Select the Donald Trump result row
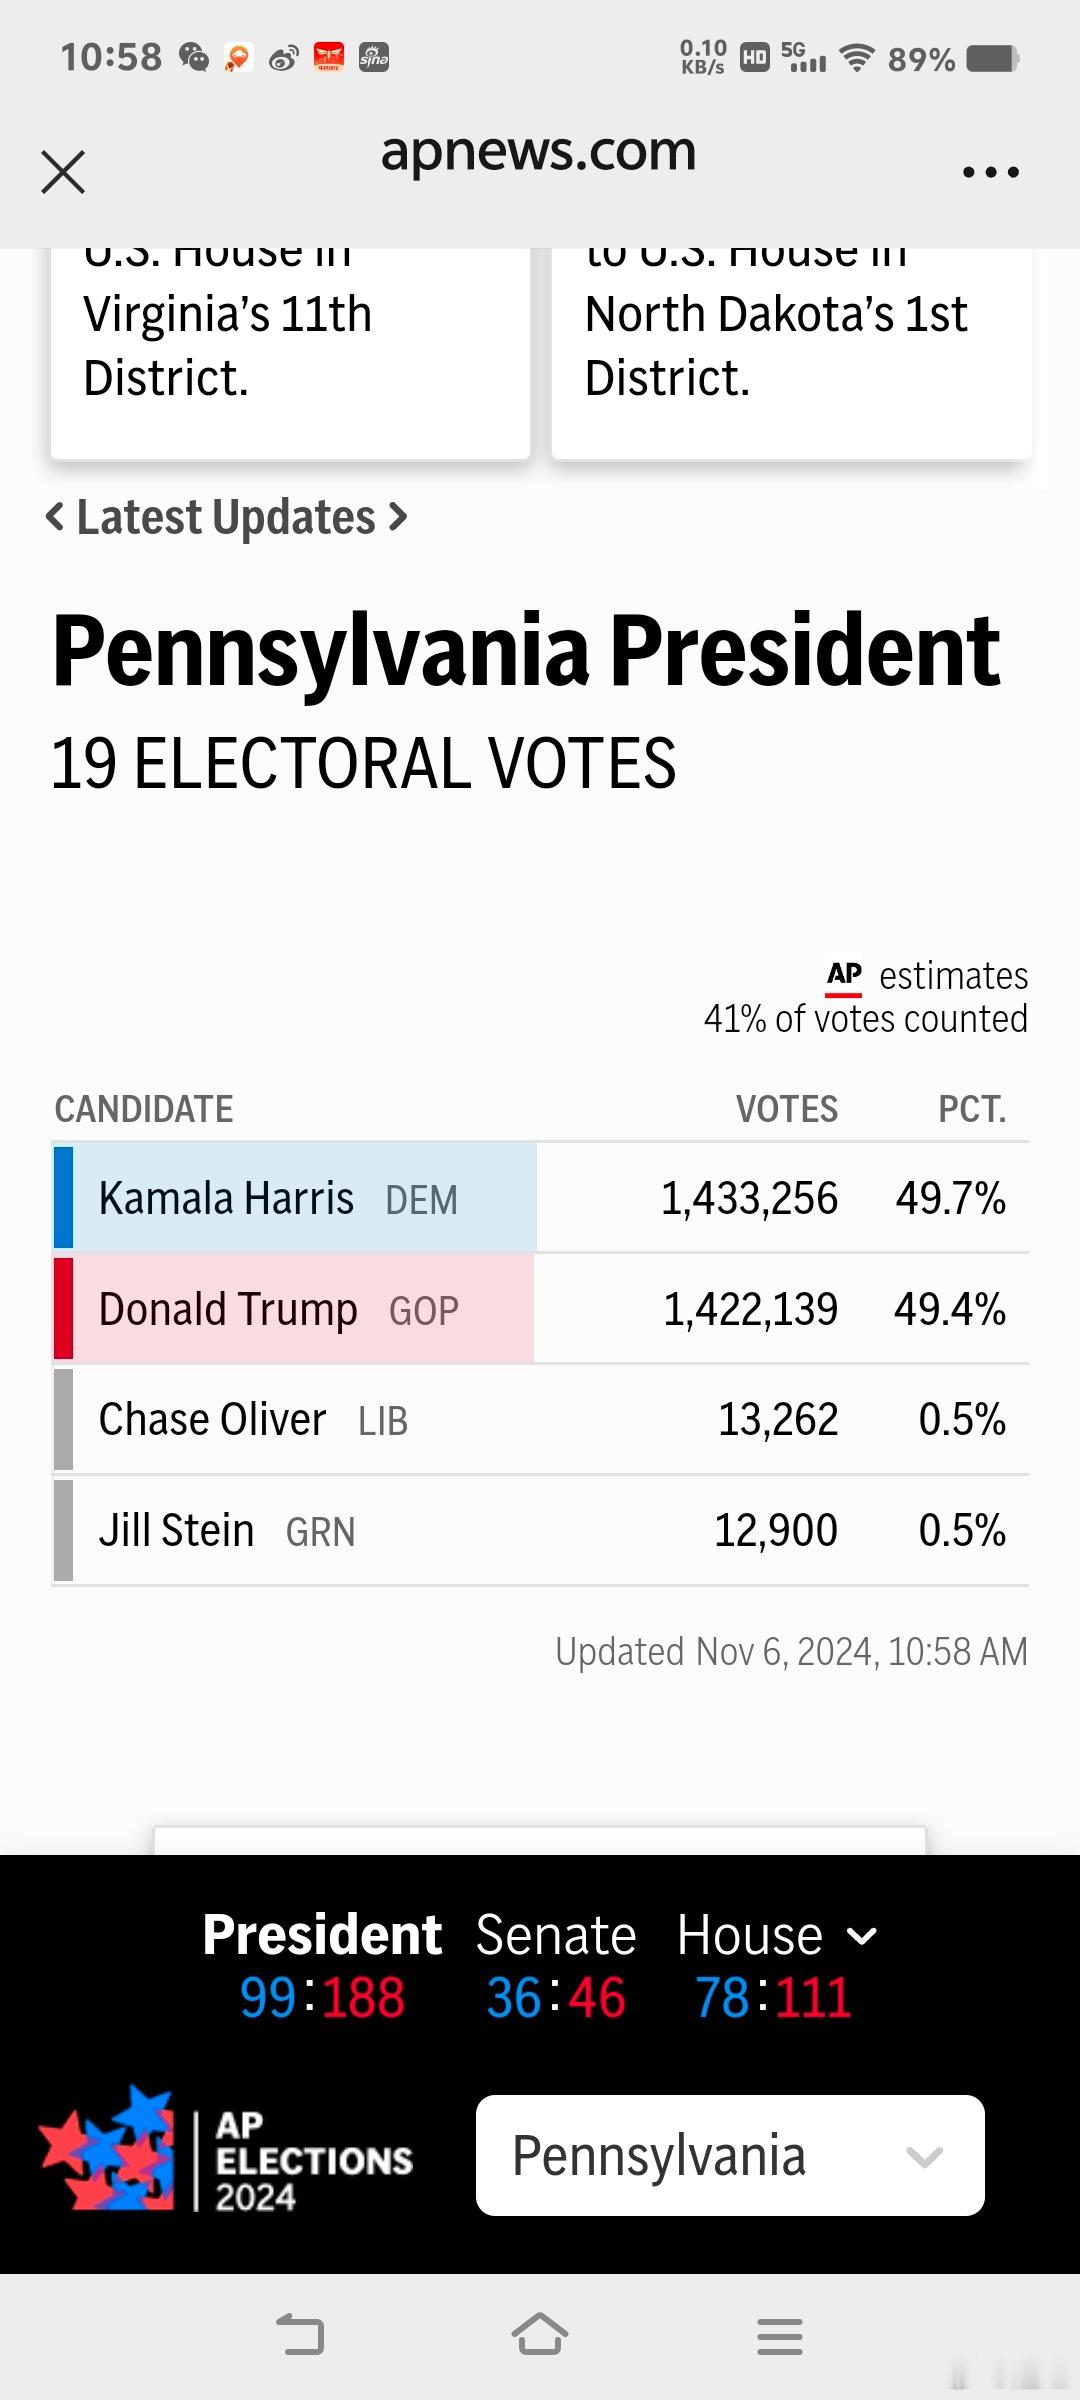The height and width of the screenshot is (2400, 1080). click(541, 1309)
